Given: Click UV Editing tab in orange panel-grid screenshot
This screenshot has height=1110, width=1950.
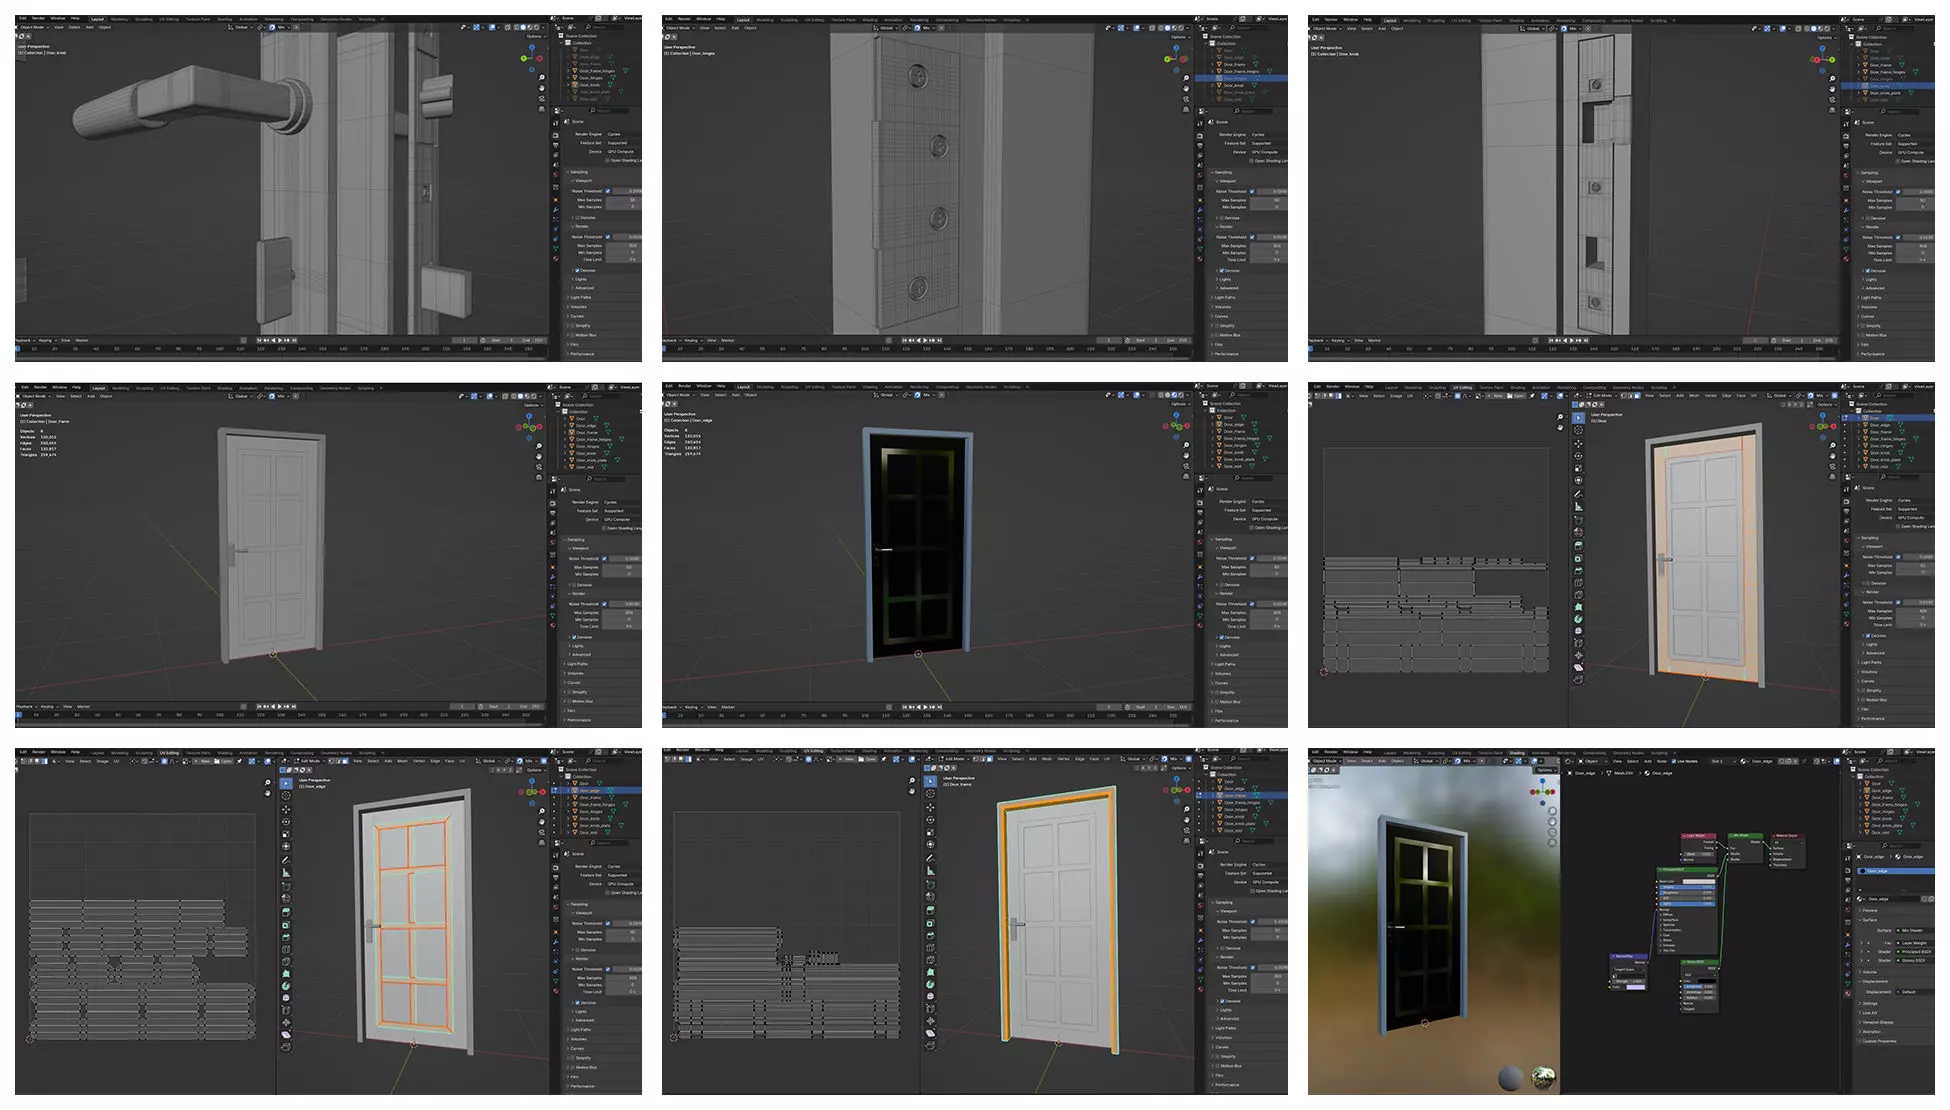Looking at the screenshot, I should tap(169, 752).
